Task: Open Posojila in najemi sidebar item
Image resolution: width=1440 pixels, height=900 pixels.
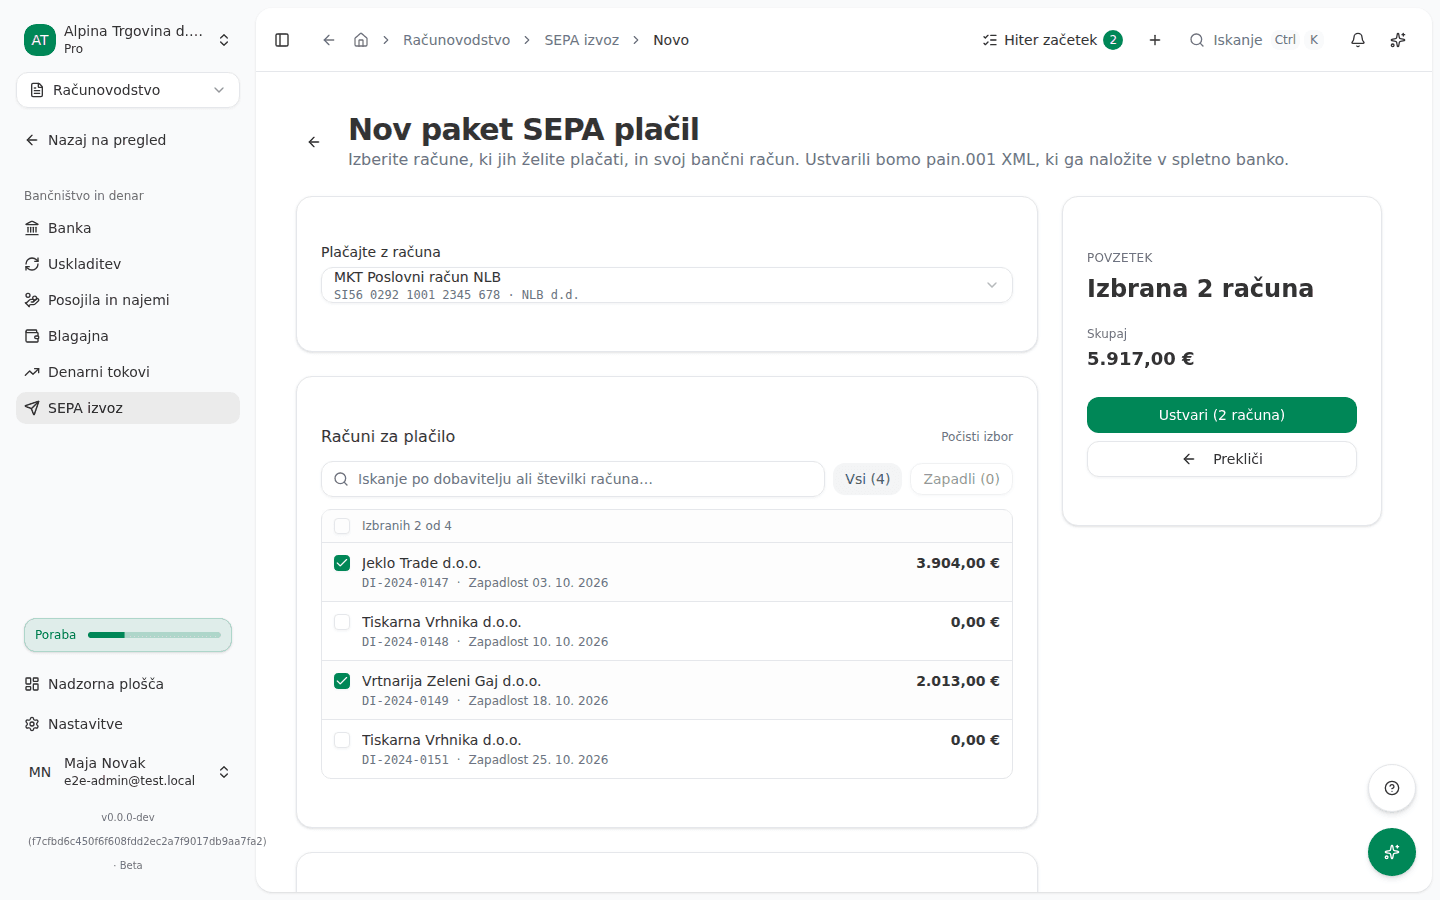Action: [x=128, y=300]
